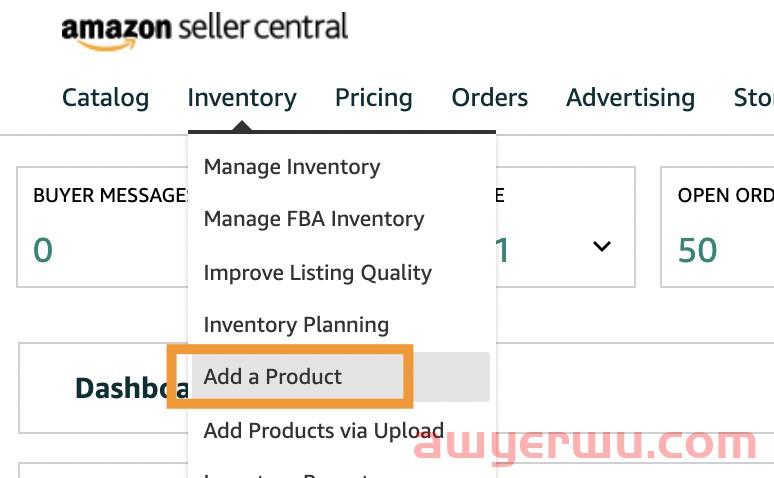Image resolution: width=774 pixels, height=478 pixels.
Task: Open Inventory Planning from the menu
Action: point(296,325)
